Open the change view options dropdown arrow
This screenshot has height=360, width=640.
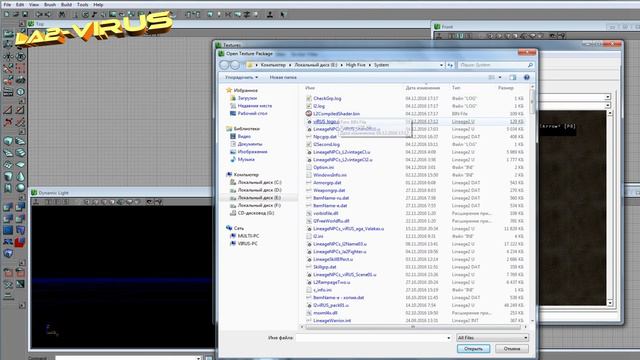500,77
